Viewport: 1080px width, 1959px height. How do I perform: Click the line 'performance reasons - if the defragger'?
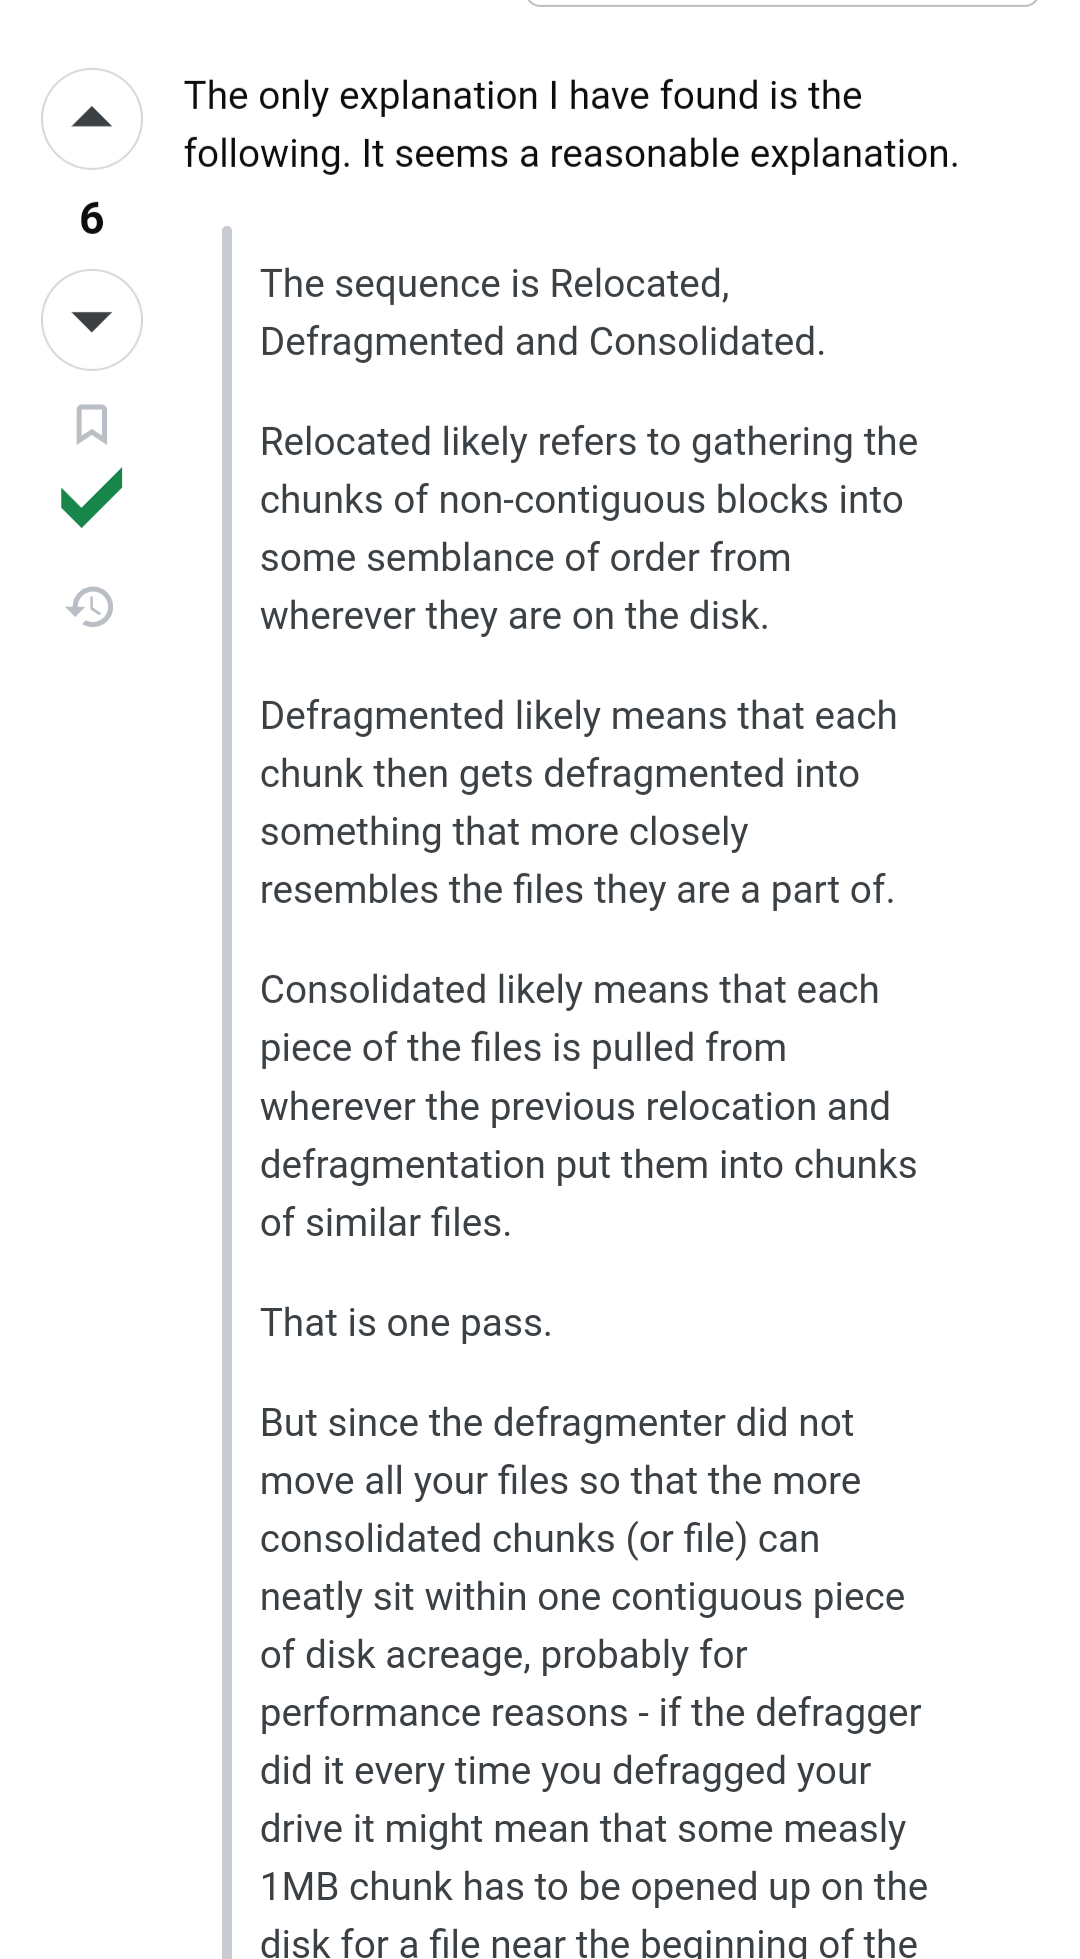click(590, 1713)
